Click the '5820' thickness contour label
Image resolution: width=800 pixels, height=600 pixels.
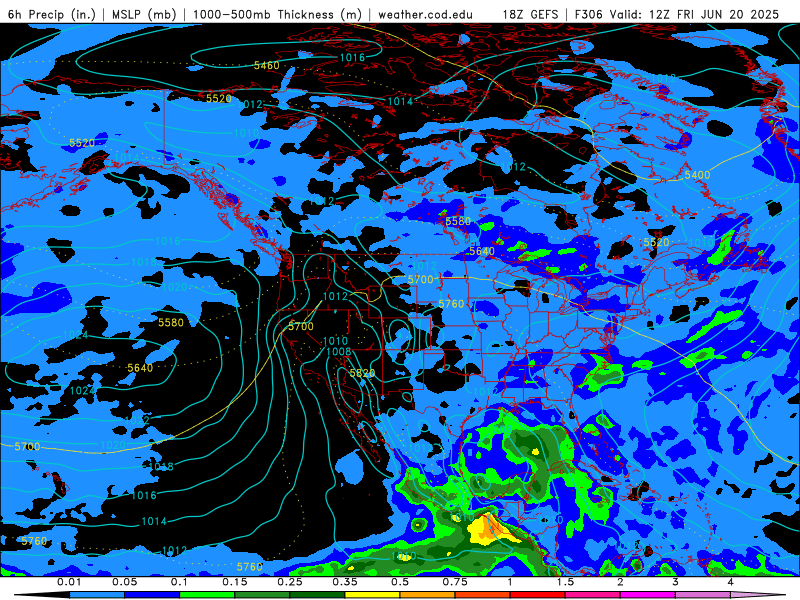[x=362, y=373]
